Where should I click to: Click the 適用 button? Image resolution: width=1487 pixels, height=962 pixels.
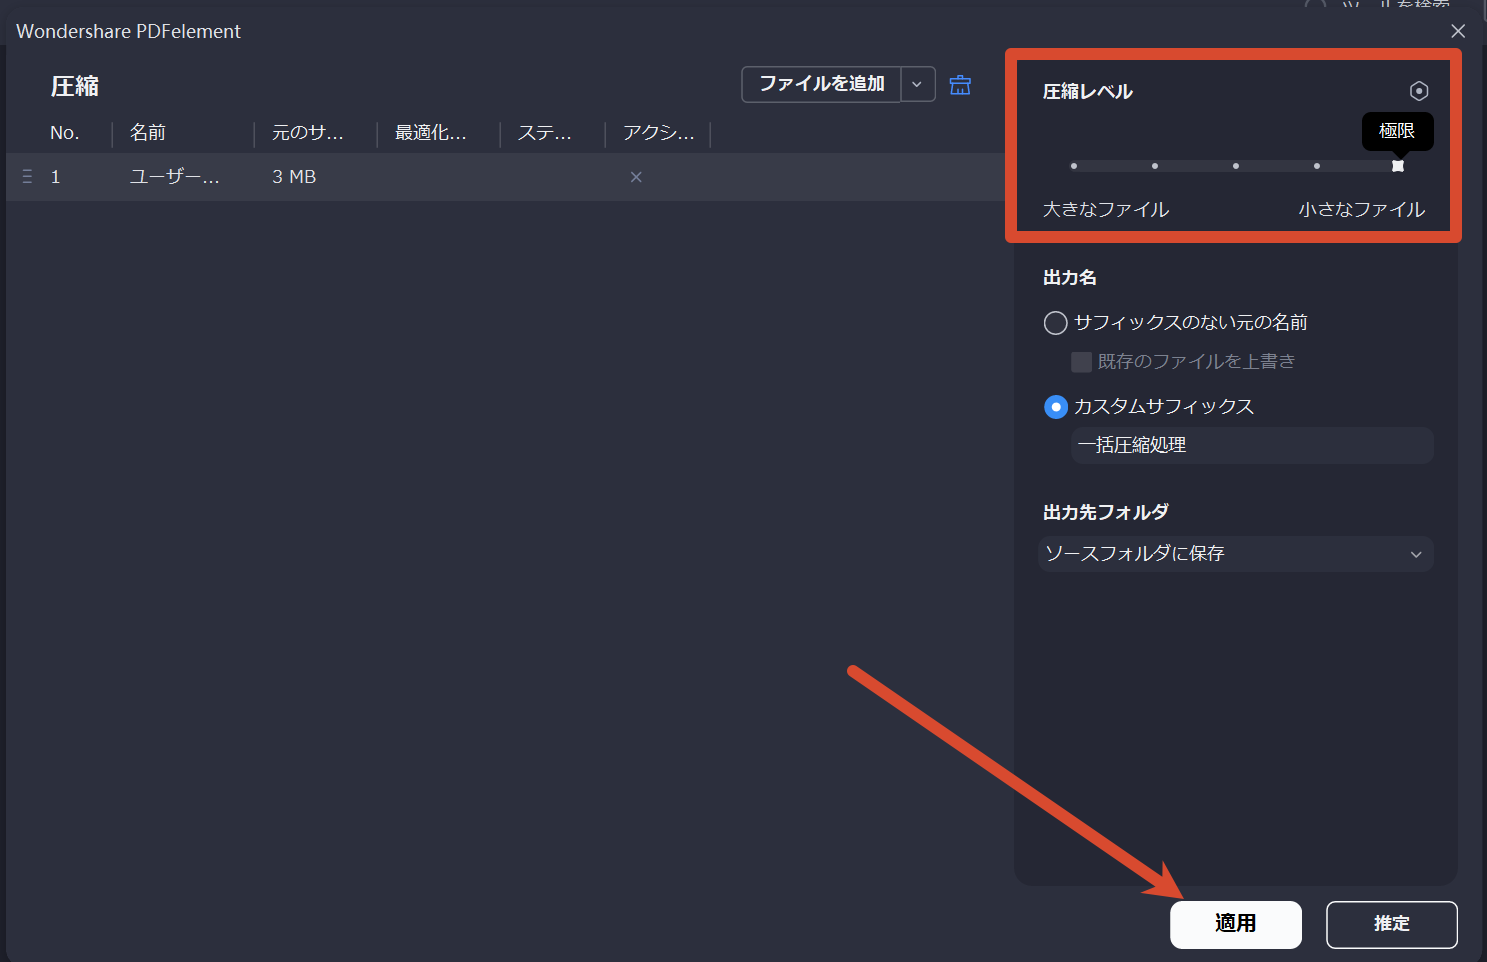tap(1236, 924)
